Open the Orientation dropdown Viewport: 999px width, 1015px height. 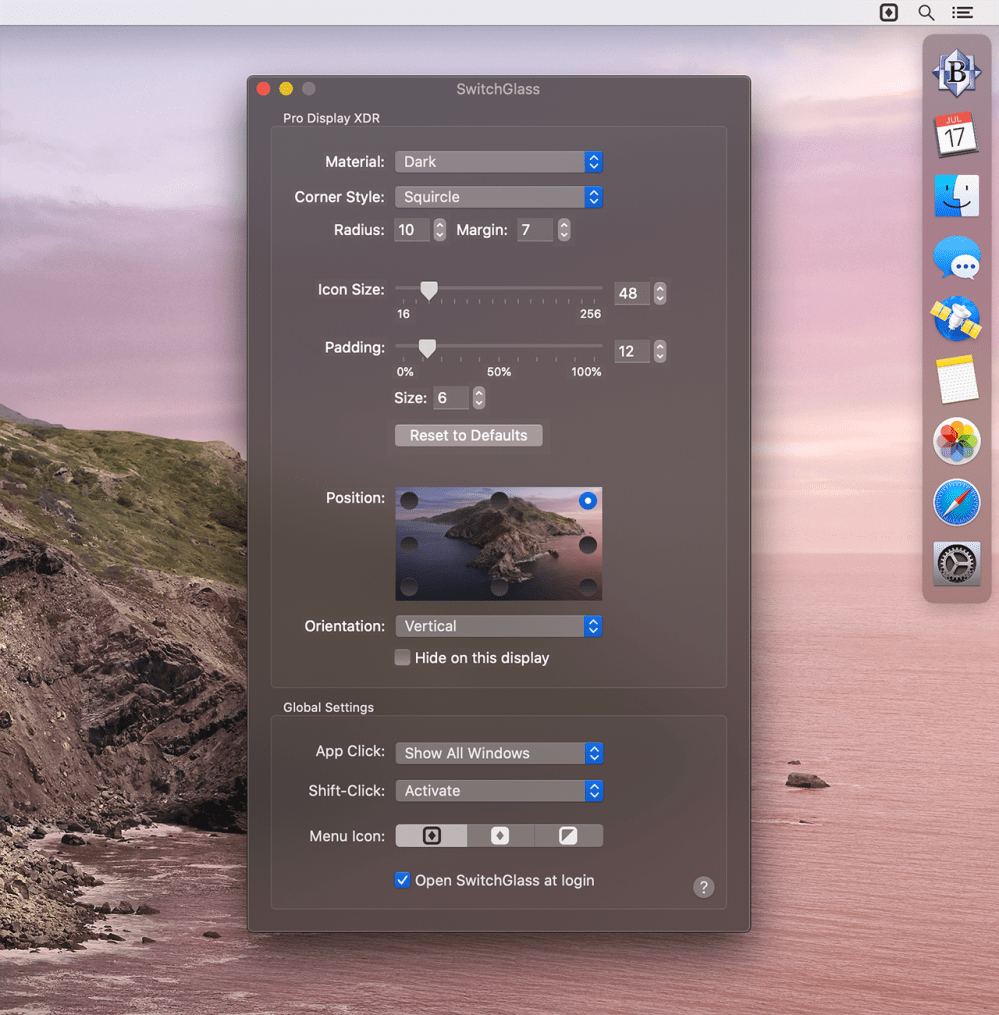(498, 626)
